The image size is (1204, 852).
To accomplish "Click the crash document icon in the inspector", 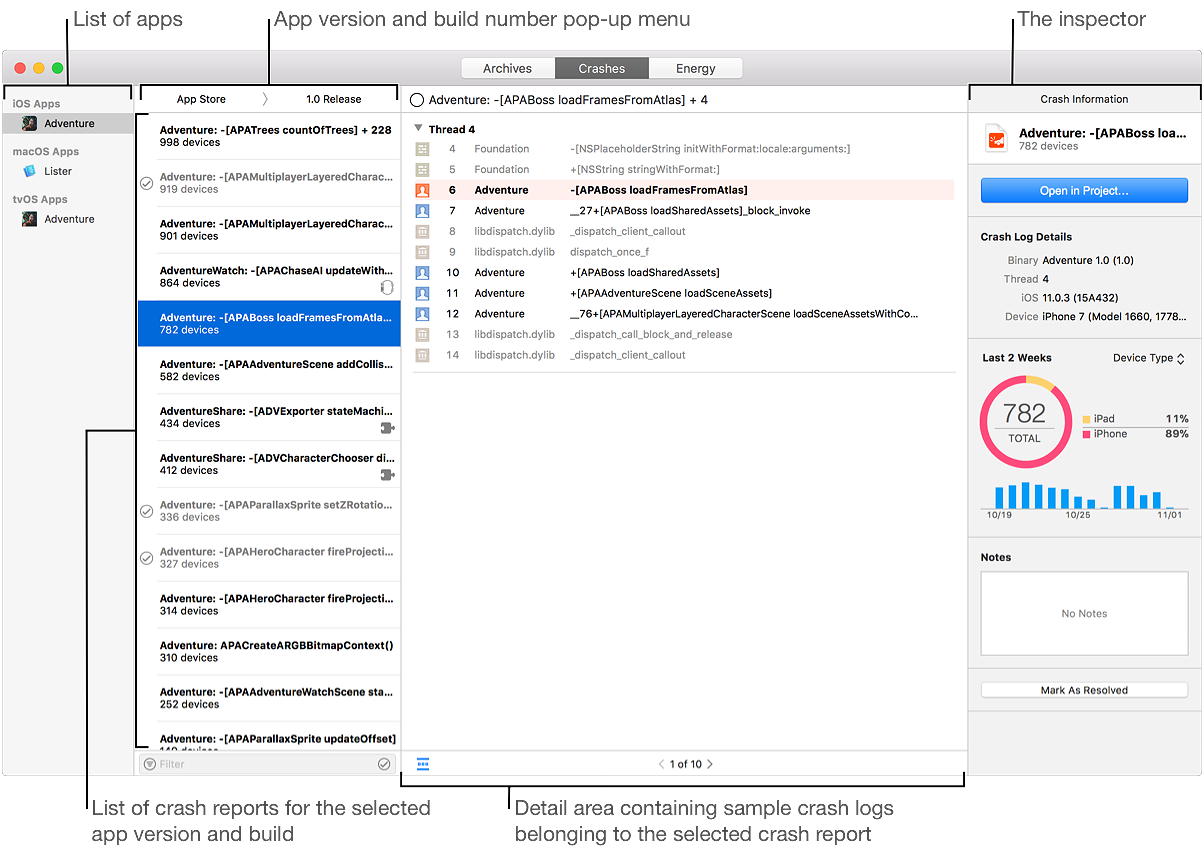I will coord(996,139).
